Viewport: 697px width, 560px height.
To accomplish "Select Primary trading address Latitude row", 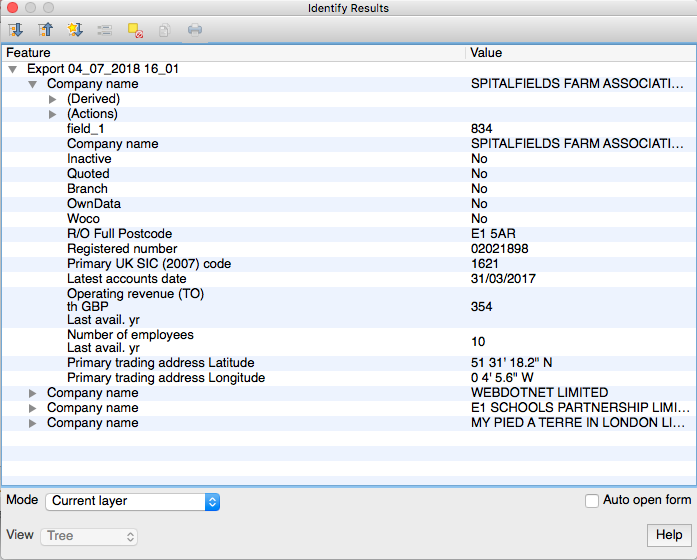I will tap(349, 363).
